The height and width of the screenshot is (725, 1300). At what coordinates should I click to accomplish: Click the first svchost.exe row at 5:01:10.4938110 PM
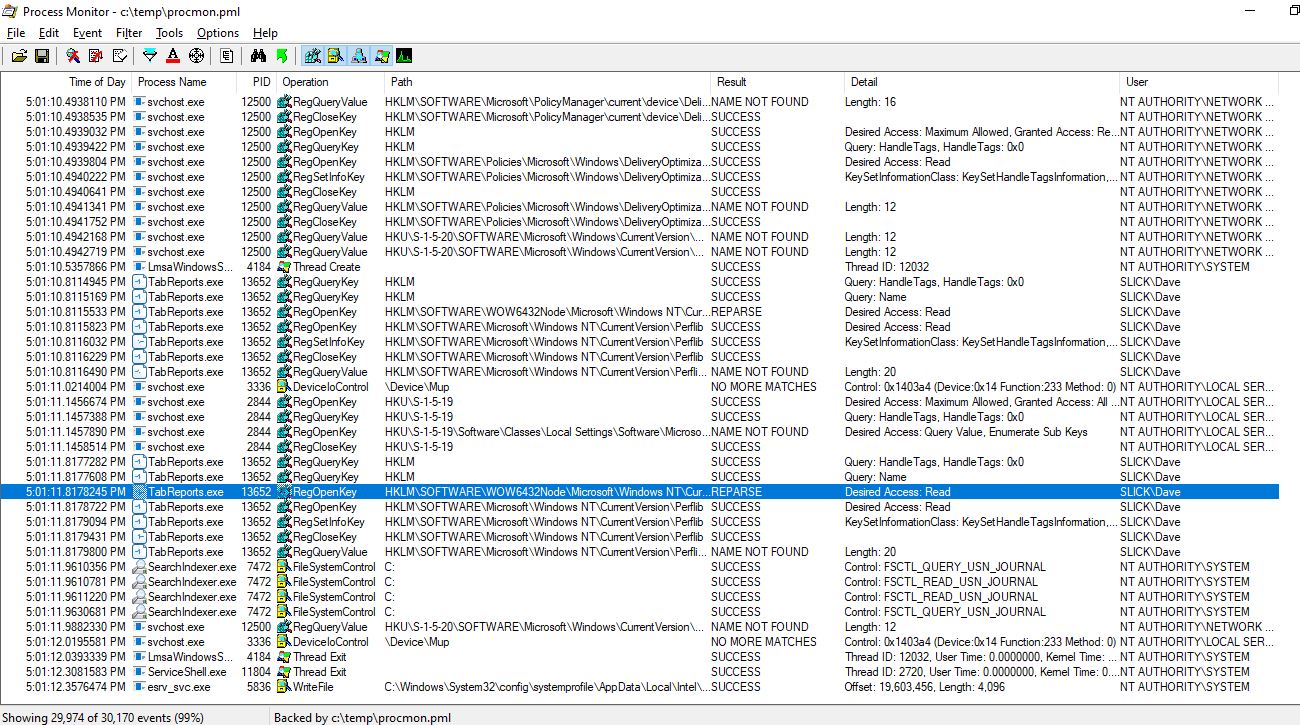640,102
